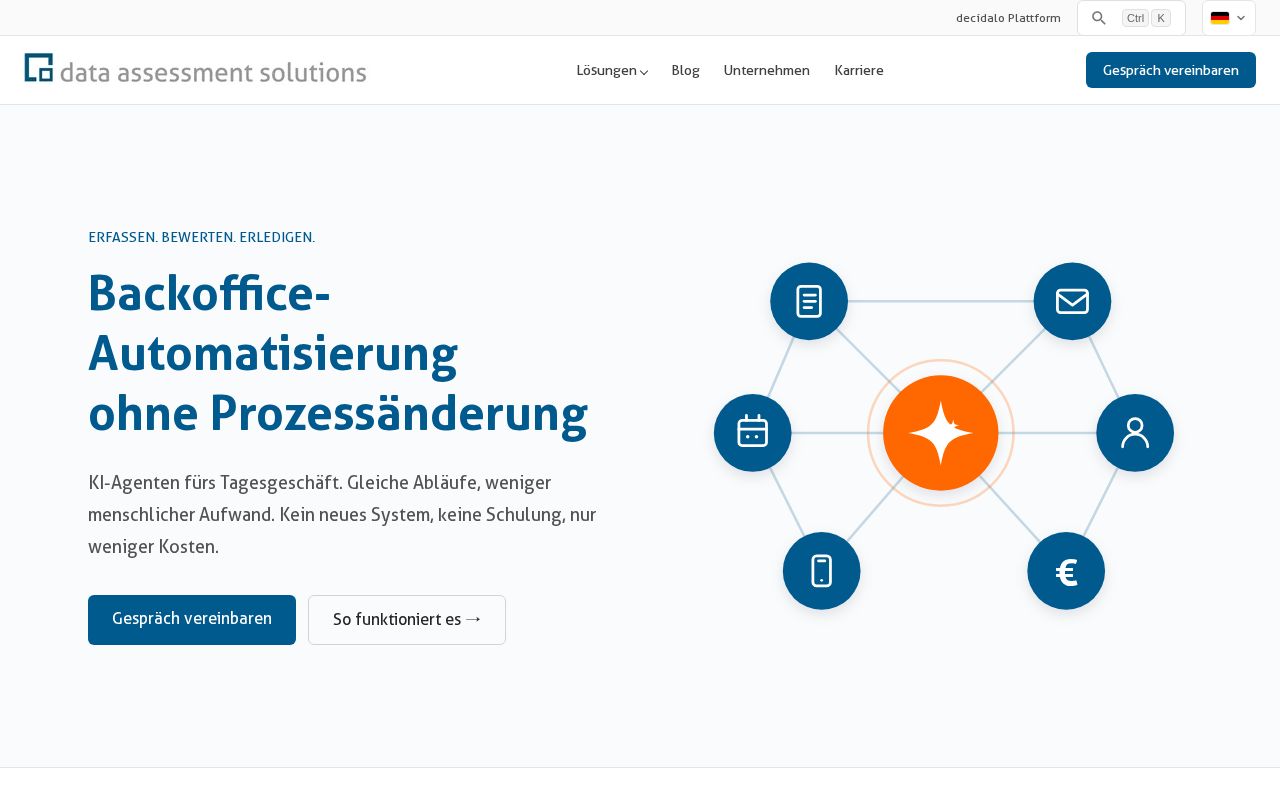Click the calendar icon circle in diagram

coord(752,433)
